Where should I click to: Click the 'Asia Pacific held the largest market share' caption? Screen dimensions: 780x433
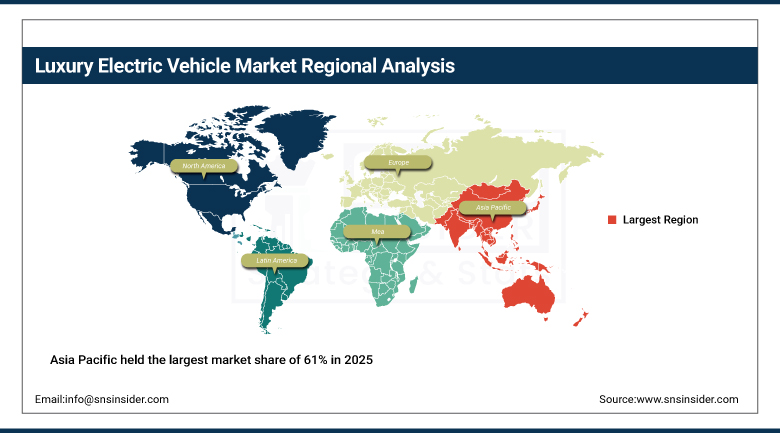[x=211, y=360]
